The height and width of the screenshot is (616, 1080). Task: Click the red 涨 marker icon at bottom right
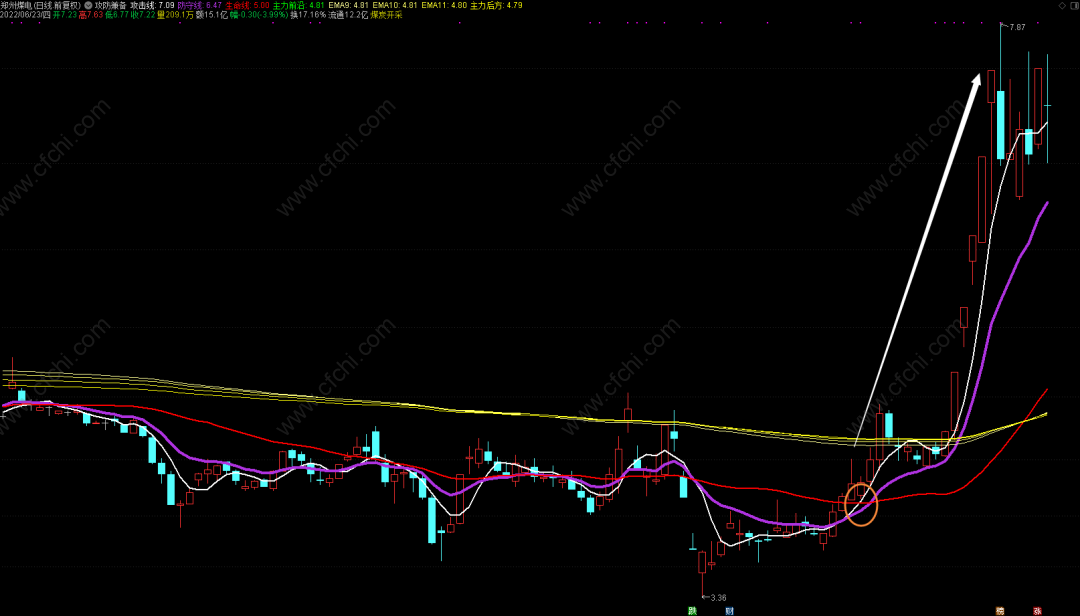[x=1037, y=610]
